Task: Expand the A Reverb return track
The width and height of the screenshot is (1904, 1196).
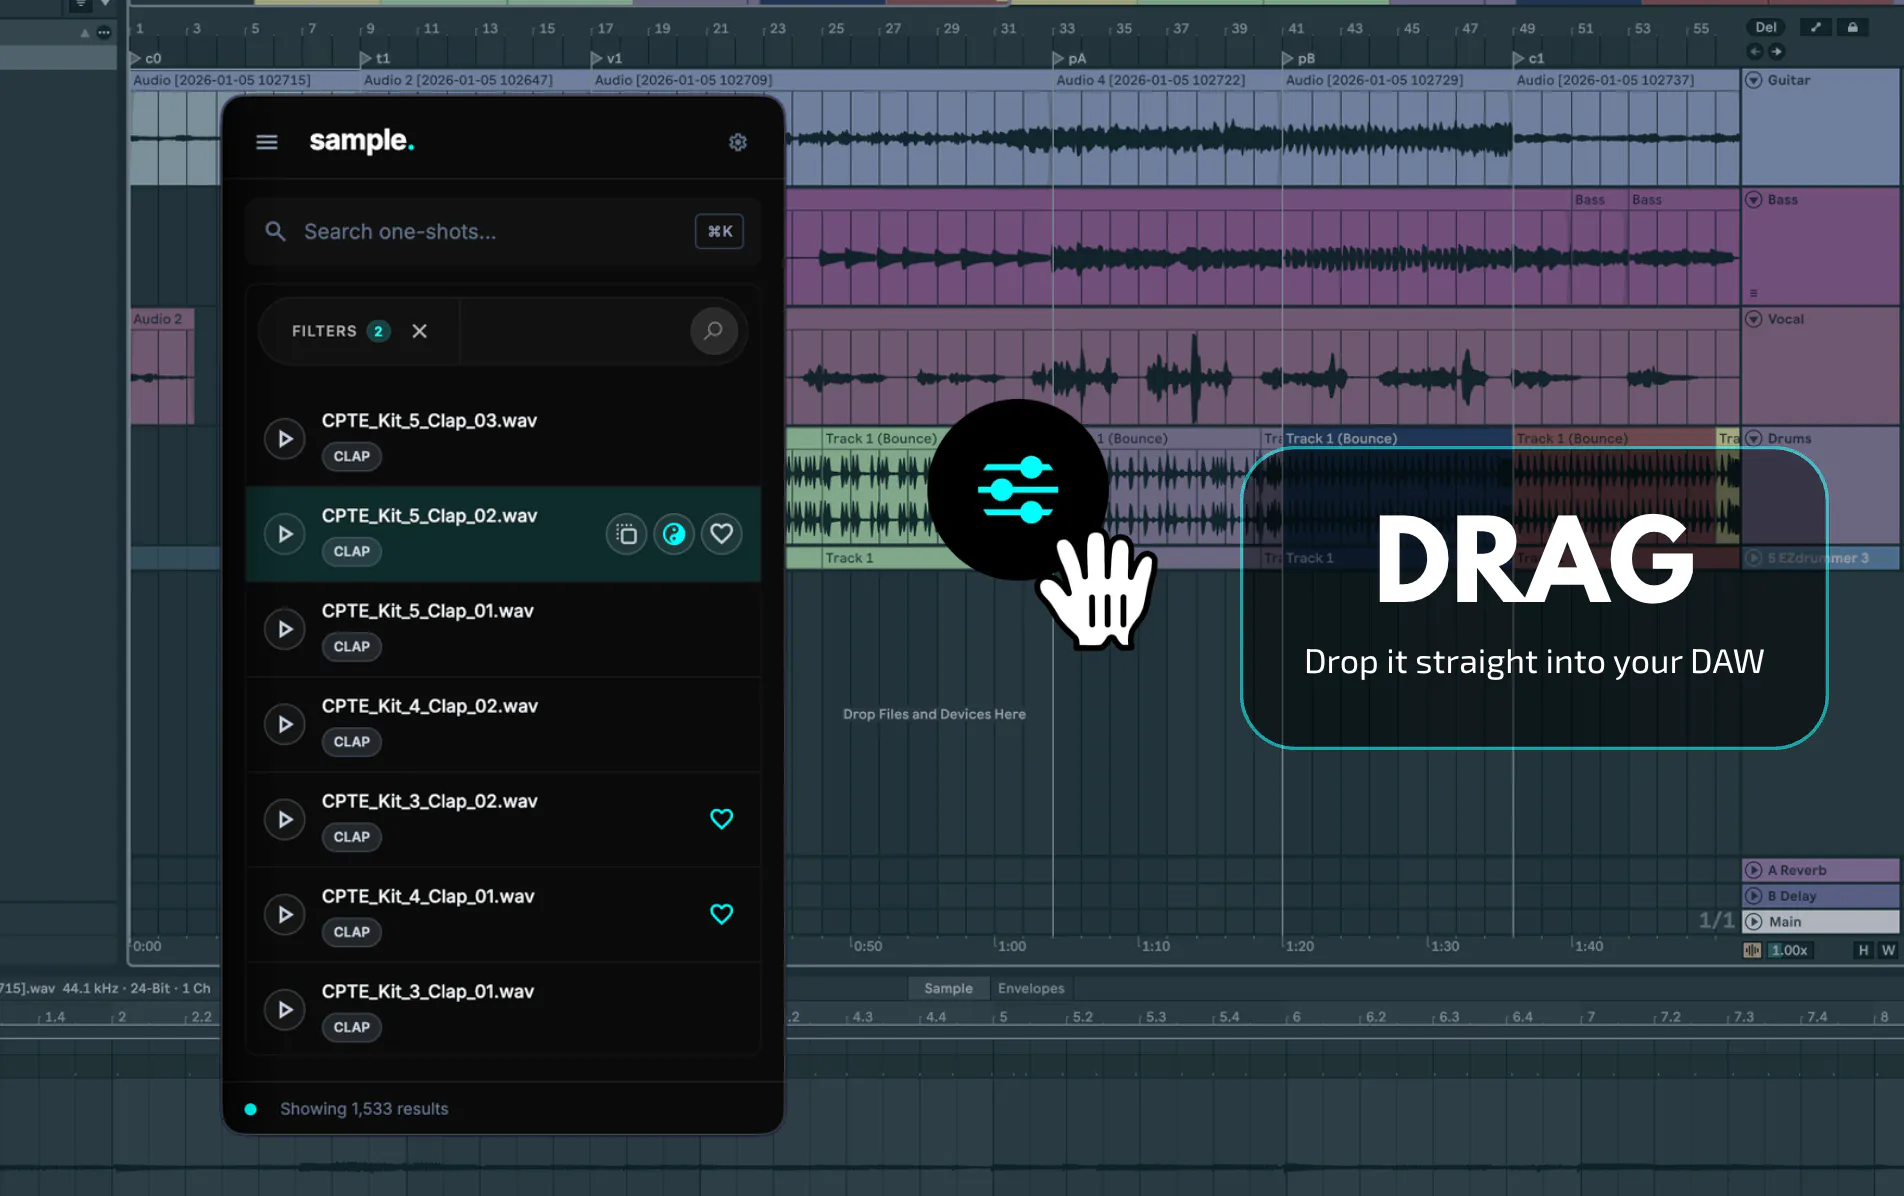Action: pyautogui.click(x=1754, y=870)
